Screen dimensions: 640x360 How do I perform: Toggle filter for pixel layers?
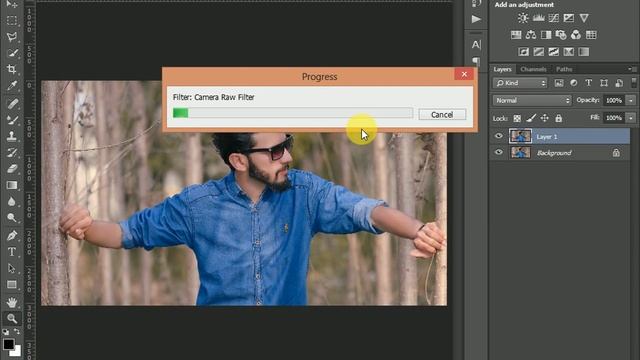559,83
